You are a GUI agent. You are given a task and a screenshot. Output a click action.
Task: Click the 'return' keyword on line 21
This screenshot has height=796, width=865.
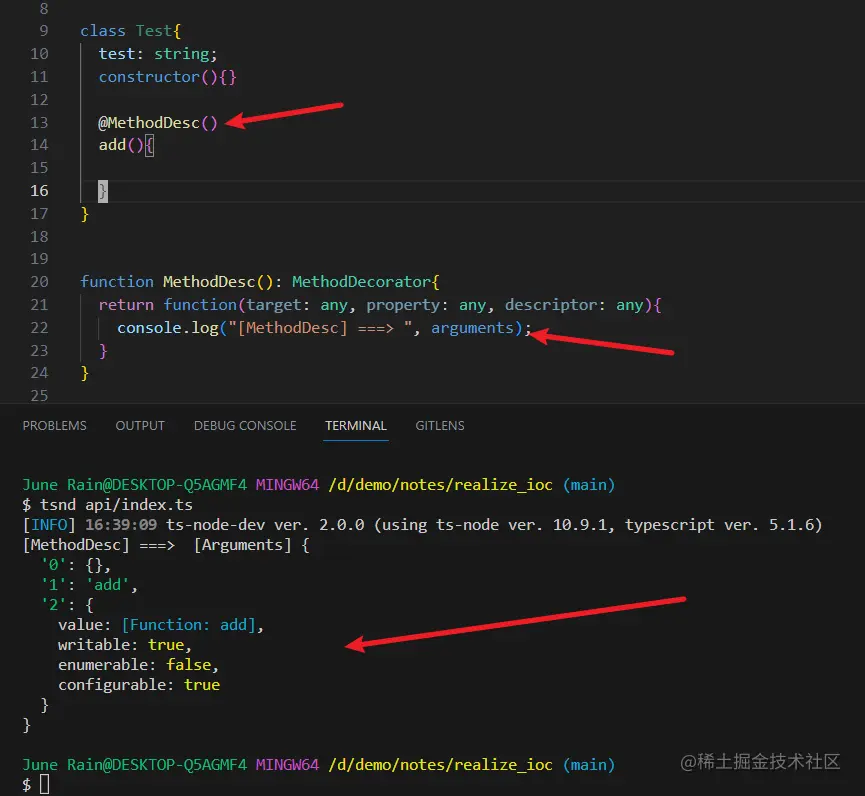[x=126, y=305]
